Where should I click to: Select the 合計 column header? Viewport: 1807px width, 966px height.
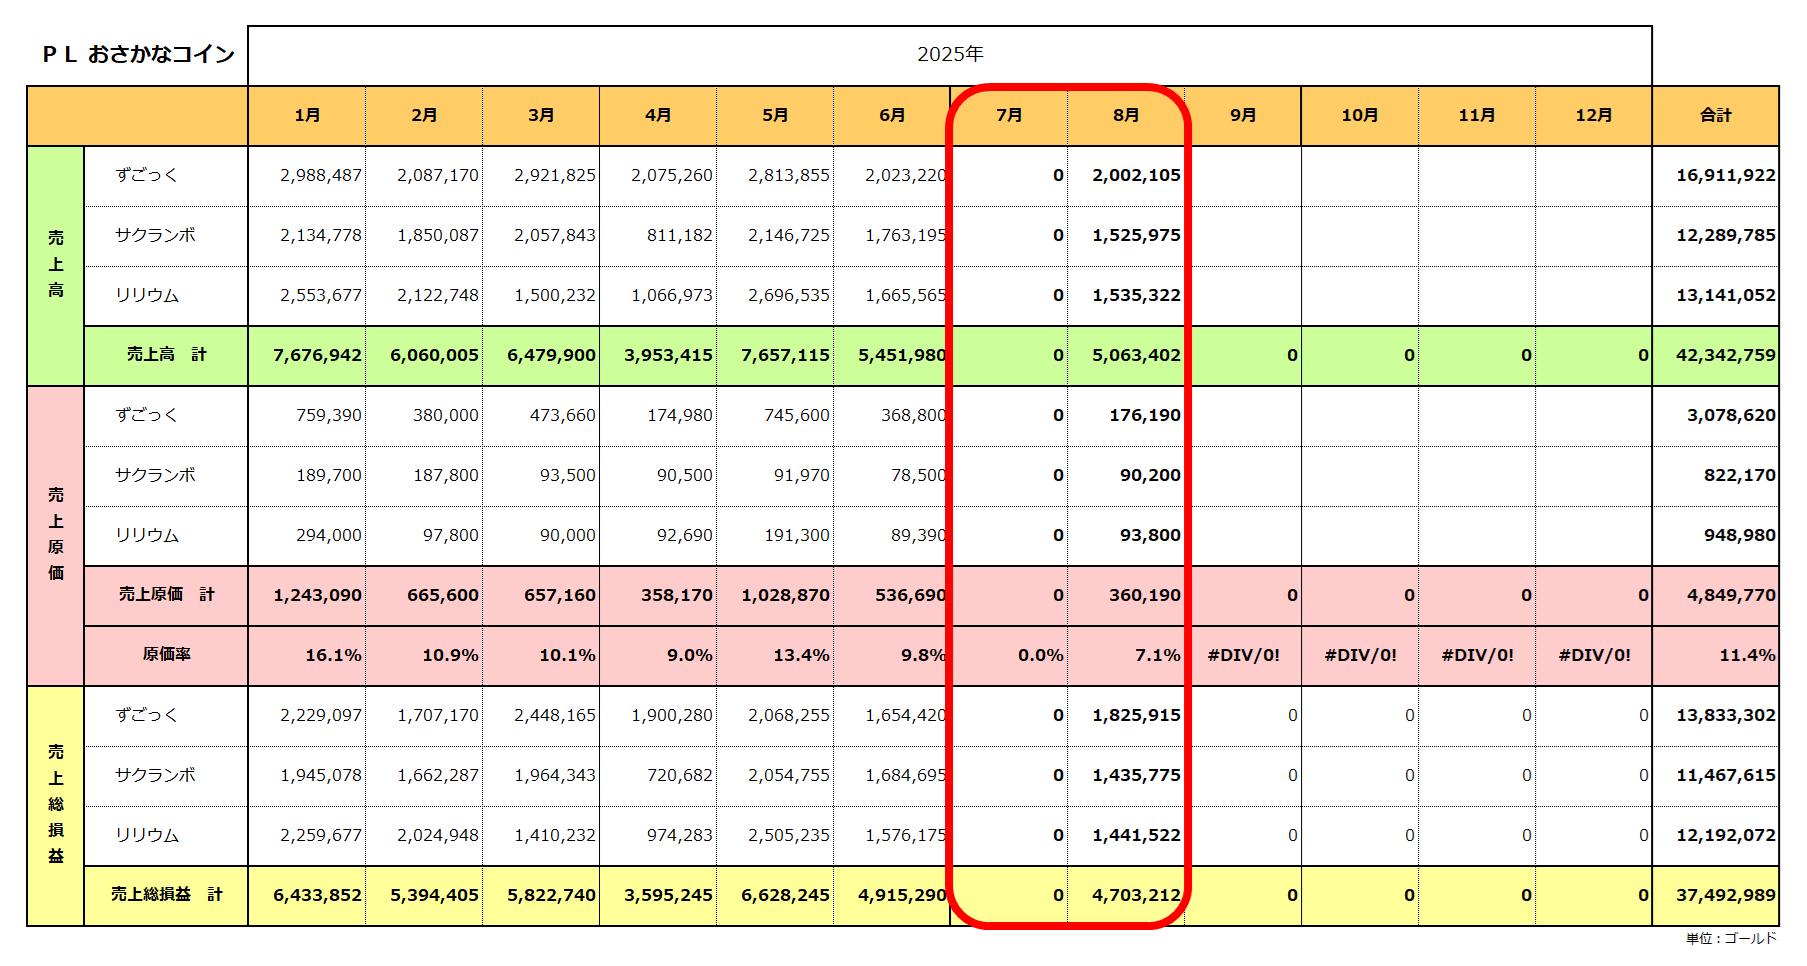point(1715,116)
